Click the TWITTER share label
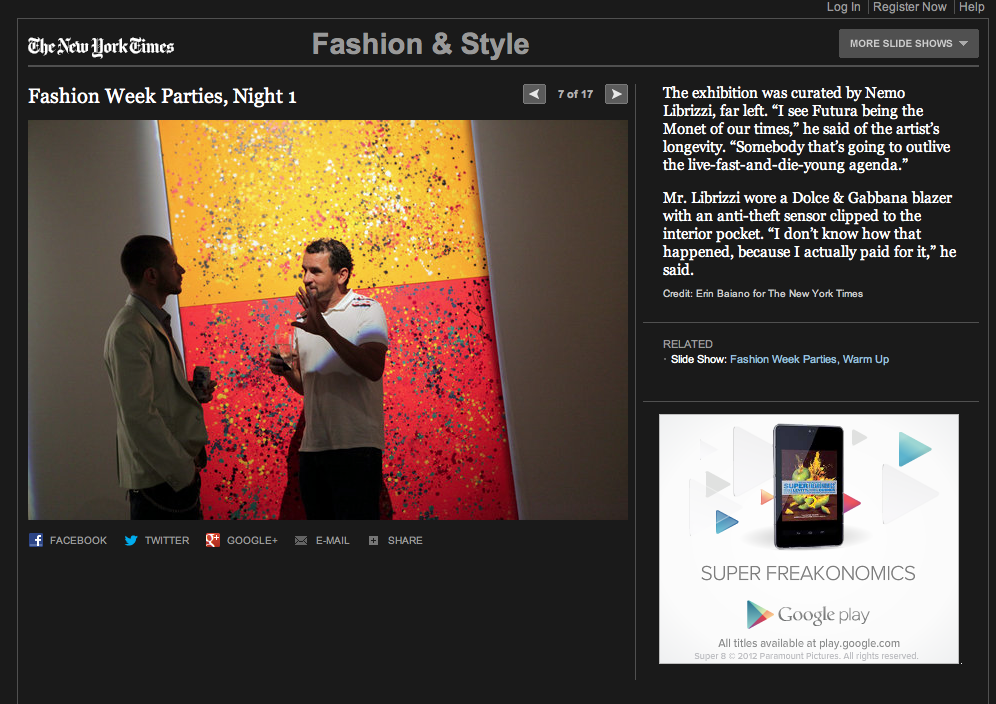Viewport: 996px width, 704px height. click(166, 540)
